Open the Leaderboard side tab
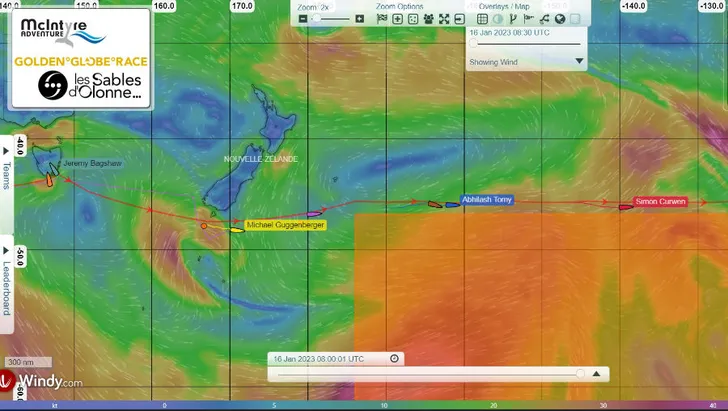Viewport: 728px width, 411px height. pos(6,287)
